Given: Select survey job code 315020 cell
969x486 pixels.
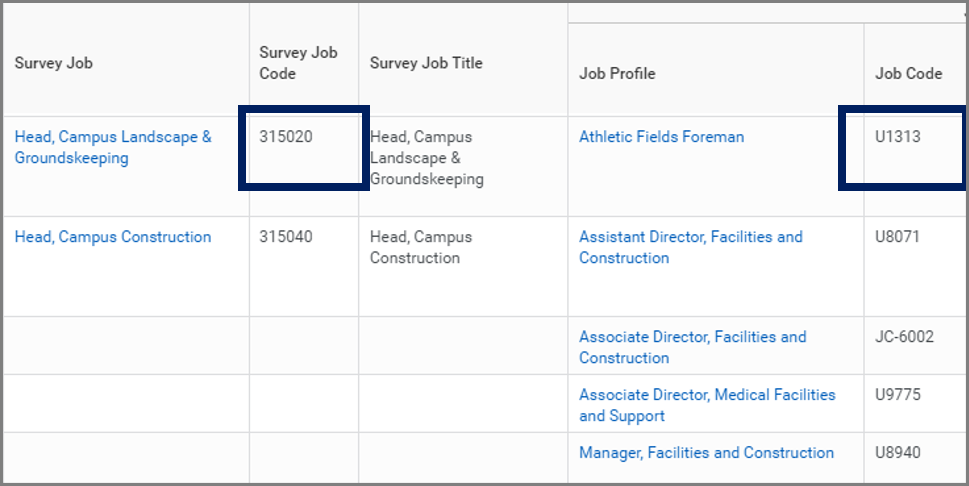Looking at the screenshot, I should [x=286, y=137].
